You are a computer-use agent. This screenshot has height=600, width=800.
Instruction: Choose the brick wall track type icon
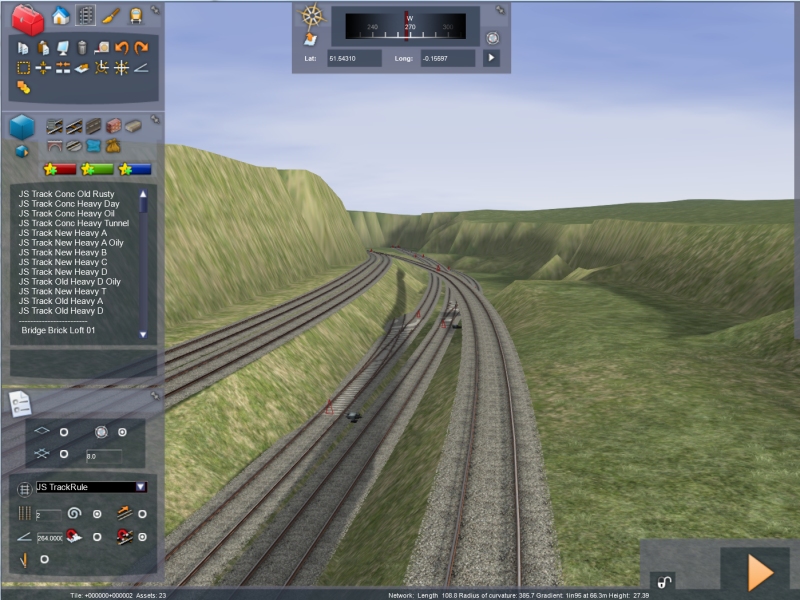click(113, 126)
